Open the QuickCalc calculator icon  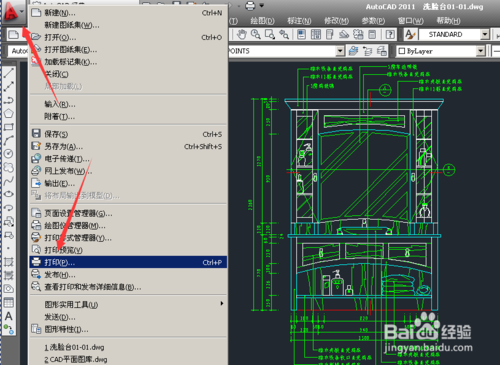[372, 34]
